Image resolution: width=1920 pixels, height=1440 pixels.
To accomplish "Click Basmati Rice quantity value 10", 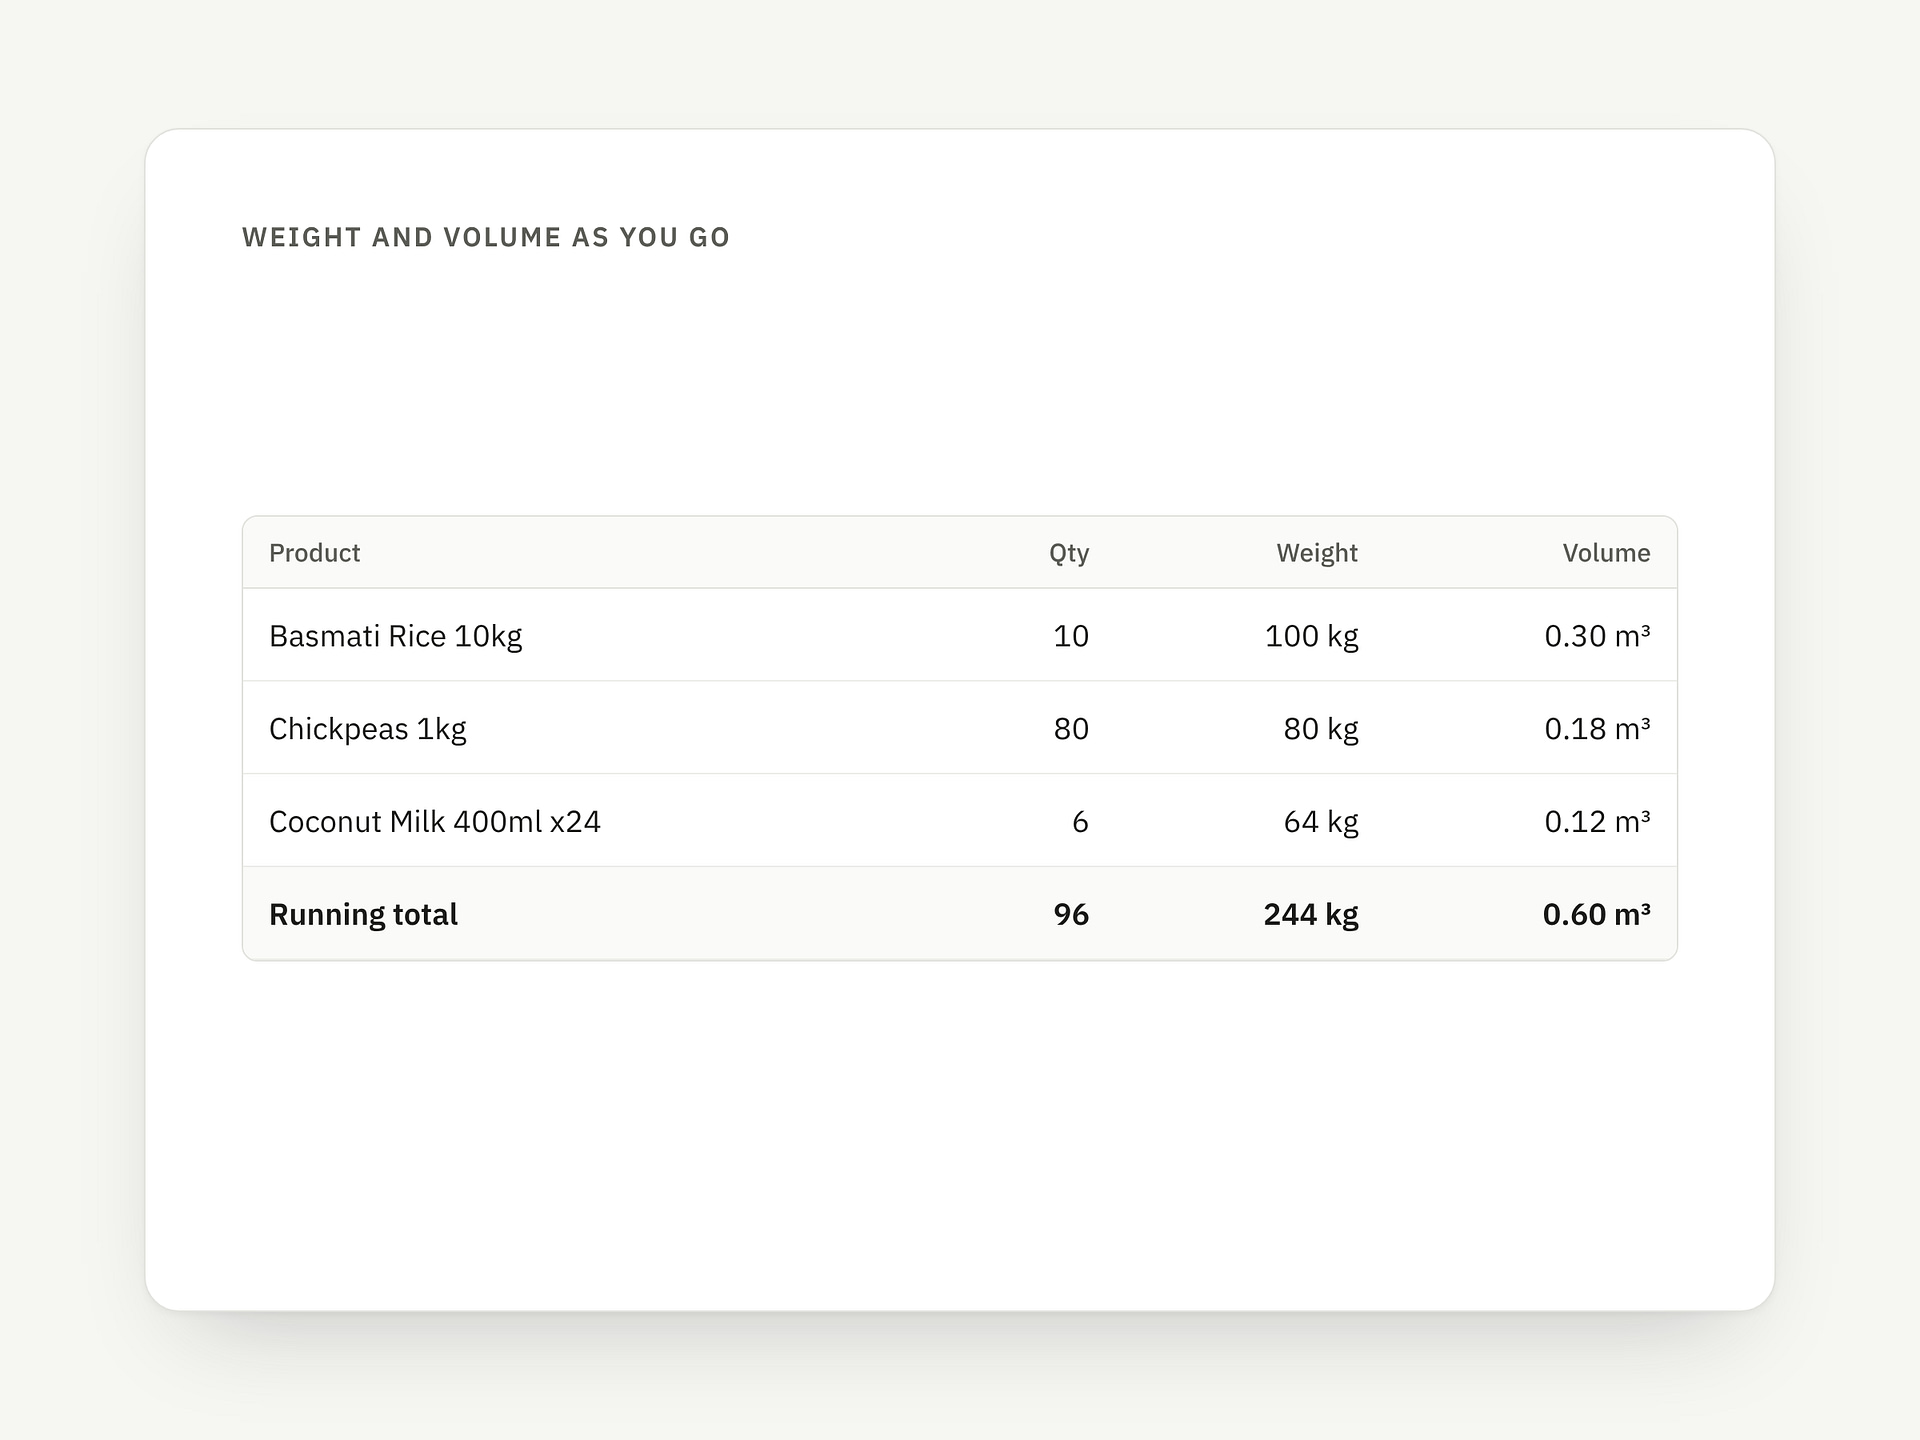I will (x=1071, y=636).
